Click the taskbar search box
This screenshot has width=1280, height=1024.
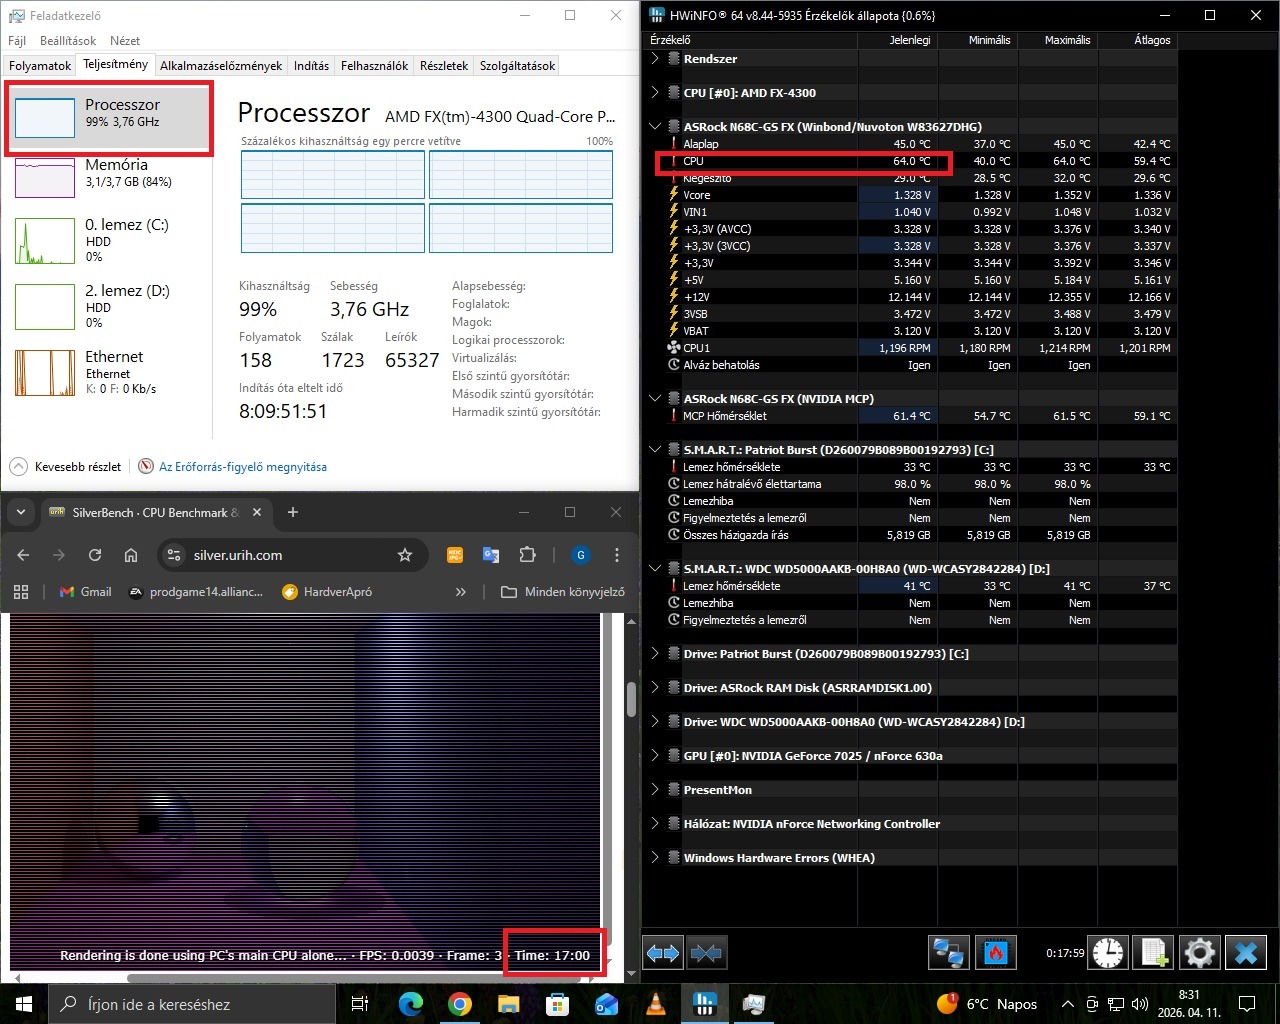(x=191, y=1004)
